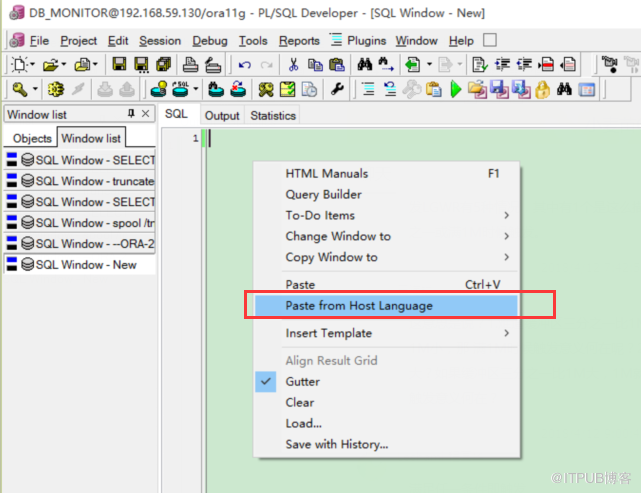The image size is (641, 493).
Task: Open Query Builder from context menu
Action: tap(386, 195)
